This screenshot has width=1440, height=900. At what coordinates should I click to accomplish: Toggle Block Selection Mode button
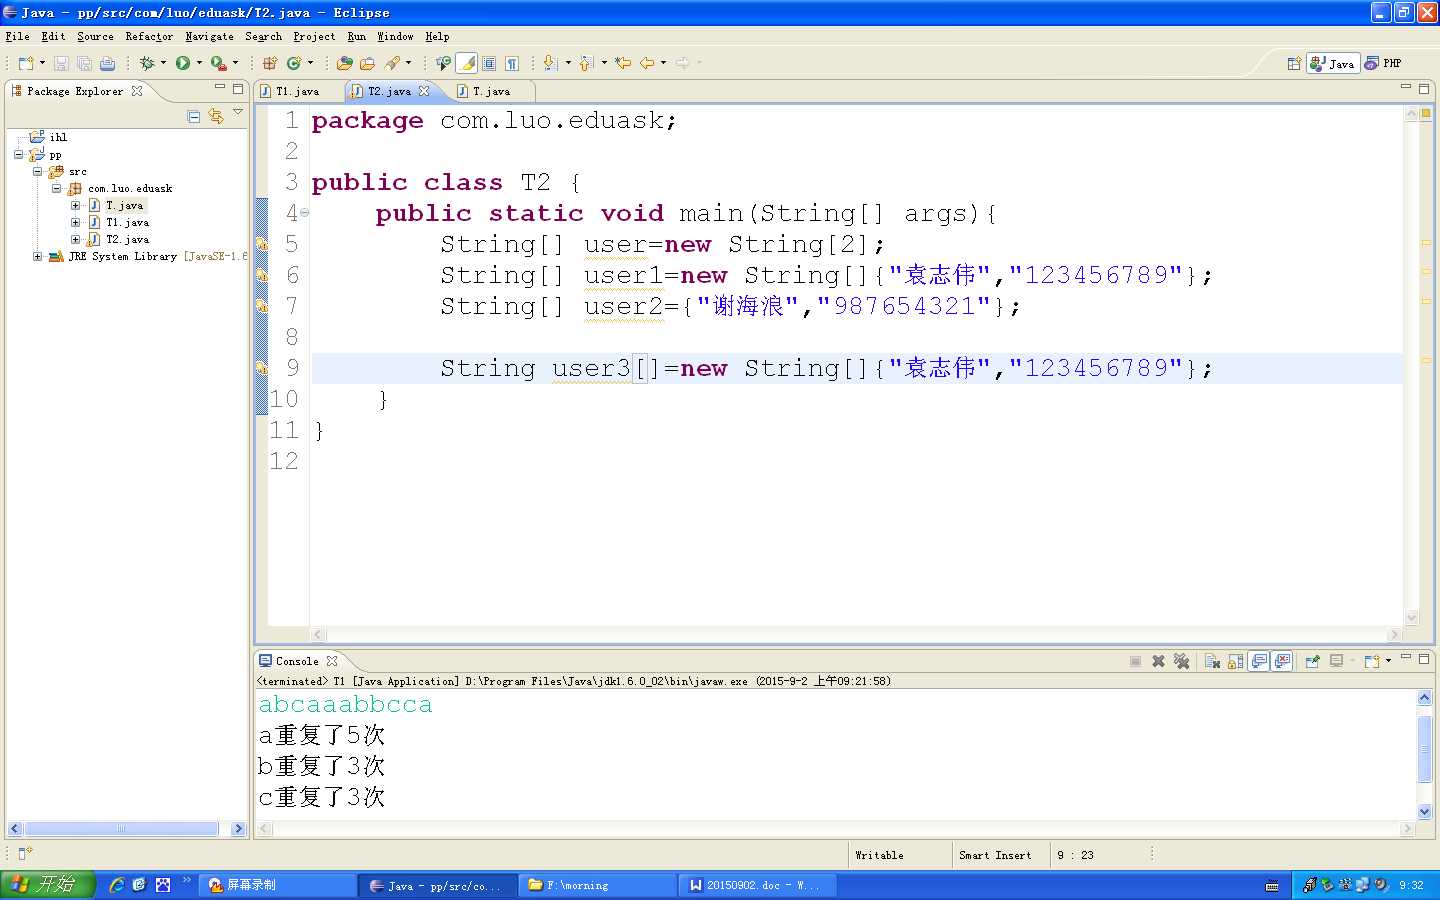(489, 63)
